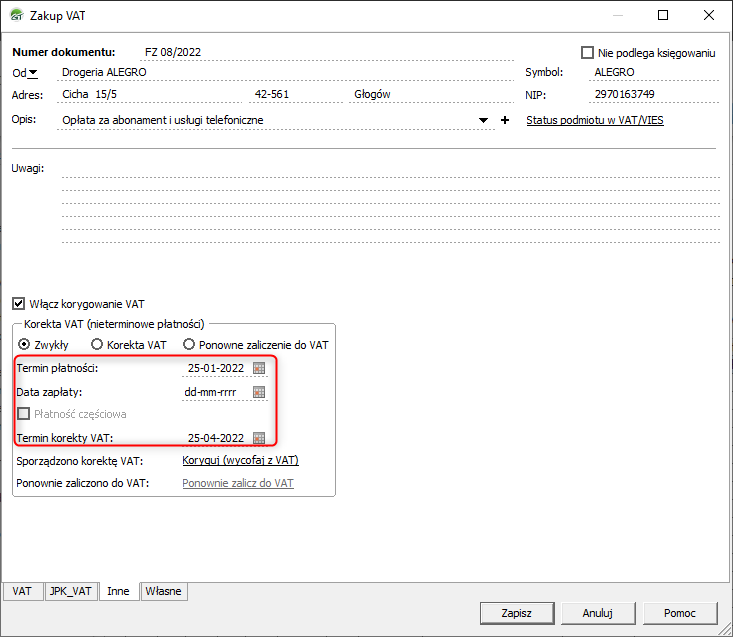Select the Zwykły radio option
Image resolution: width=733 pixels, height=637 pixels.
pos(24,344)
